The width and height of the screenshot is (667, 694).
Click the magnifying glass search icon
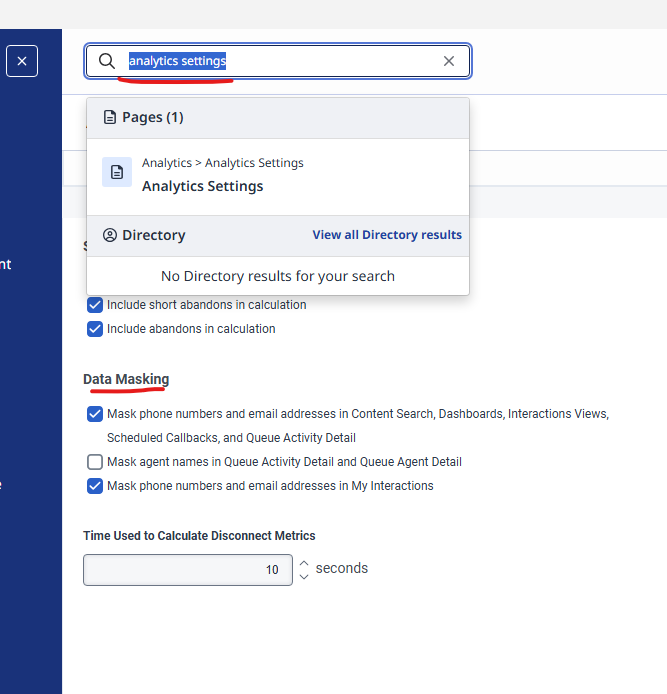click(x=107, y=61)
